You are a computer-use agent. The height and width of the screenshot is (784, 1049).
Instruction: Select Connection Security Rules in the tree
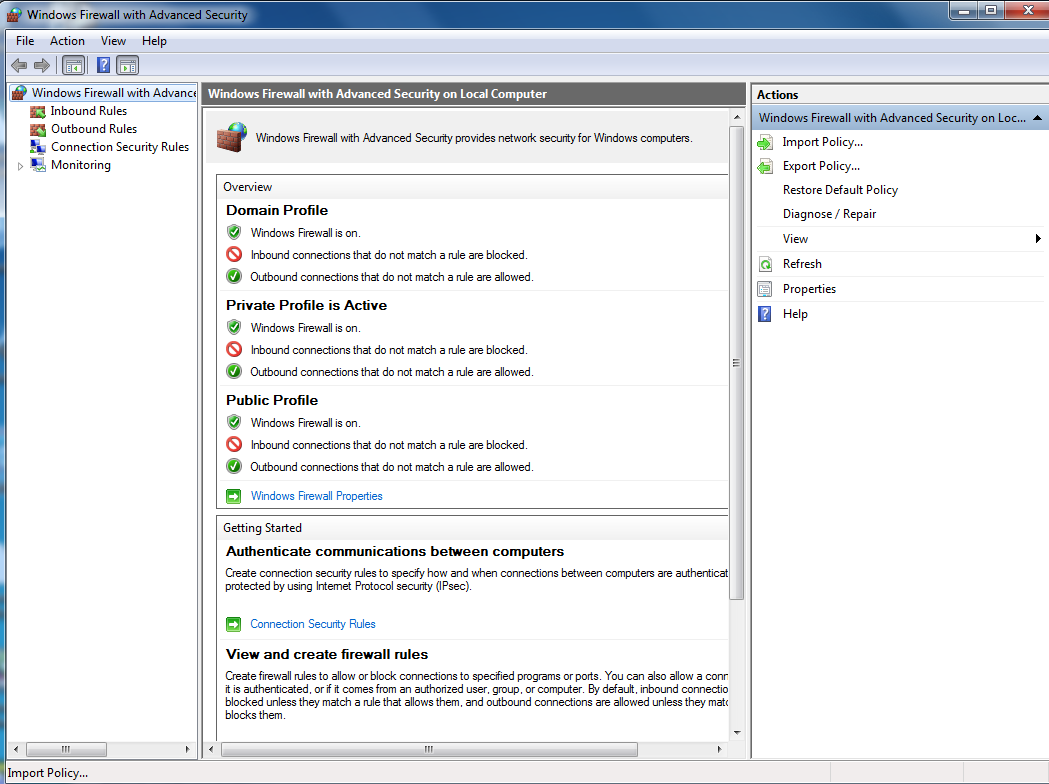(120, 147)
